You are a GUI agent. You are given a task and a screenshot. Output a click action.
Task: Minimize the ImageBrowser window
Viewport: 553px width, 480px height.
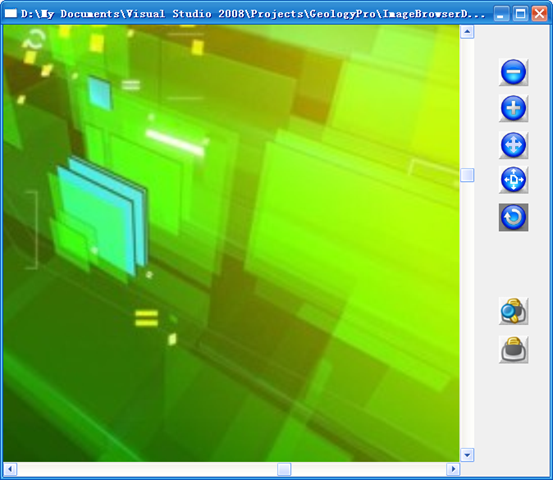(501, 14)
